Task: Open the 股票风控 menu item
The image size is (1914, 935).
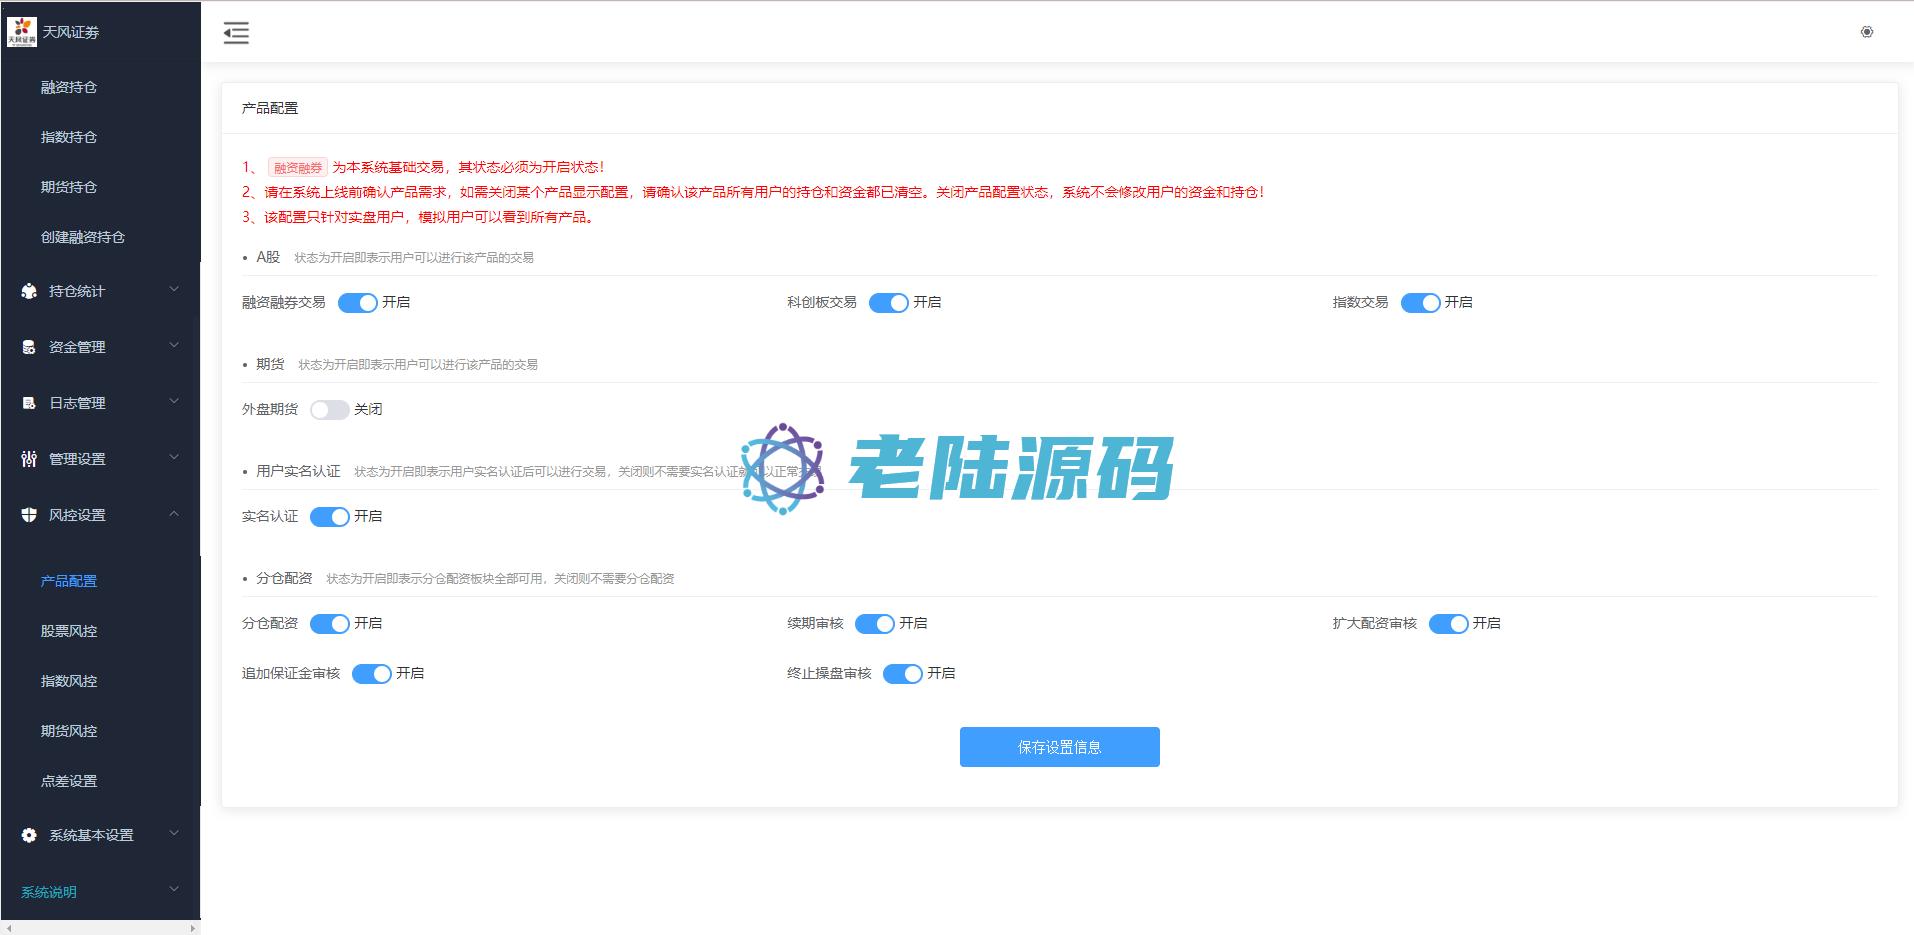Action: [x=69, y=631]
